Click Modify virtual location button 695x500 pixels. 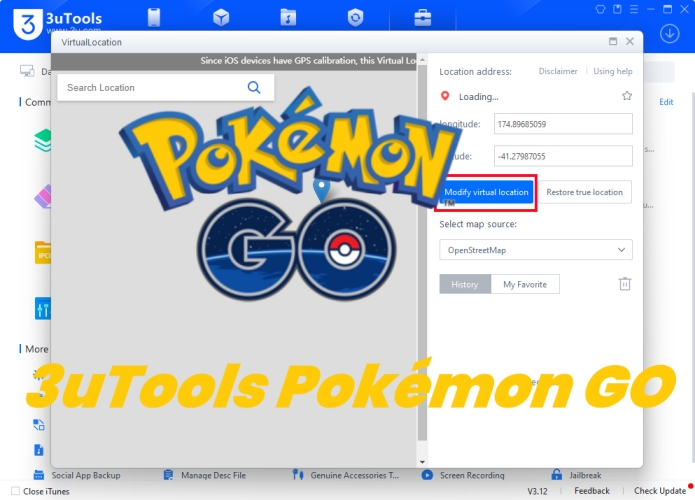click(x=486, y=192)
